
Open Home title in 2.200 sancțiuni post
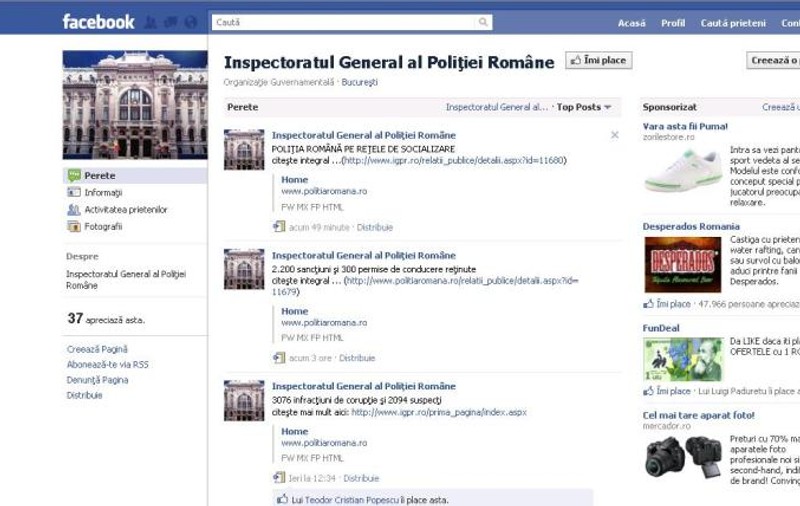(294, 311)
